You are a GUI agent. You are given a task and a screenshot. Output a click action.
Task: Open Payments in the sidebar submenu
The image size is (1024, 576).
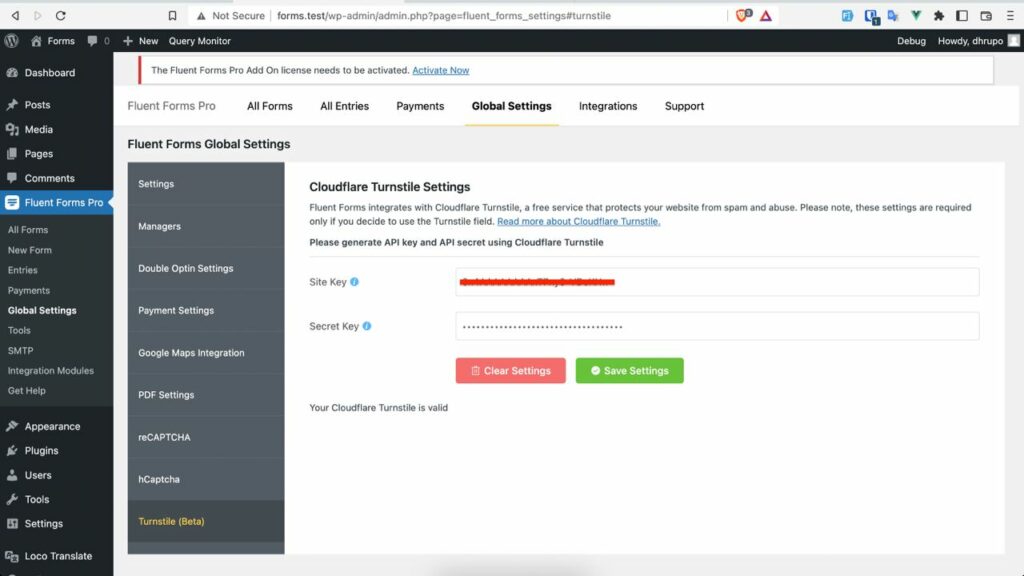pyautogui.click(x=29, y=290)
